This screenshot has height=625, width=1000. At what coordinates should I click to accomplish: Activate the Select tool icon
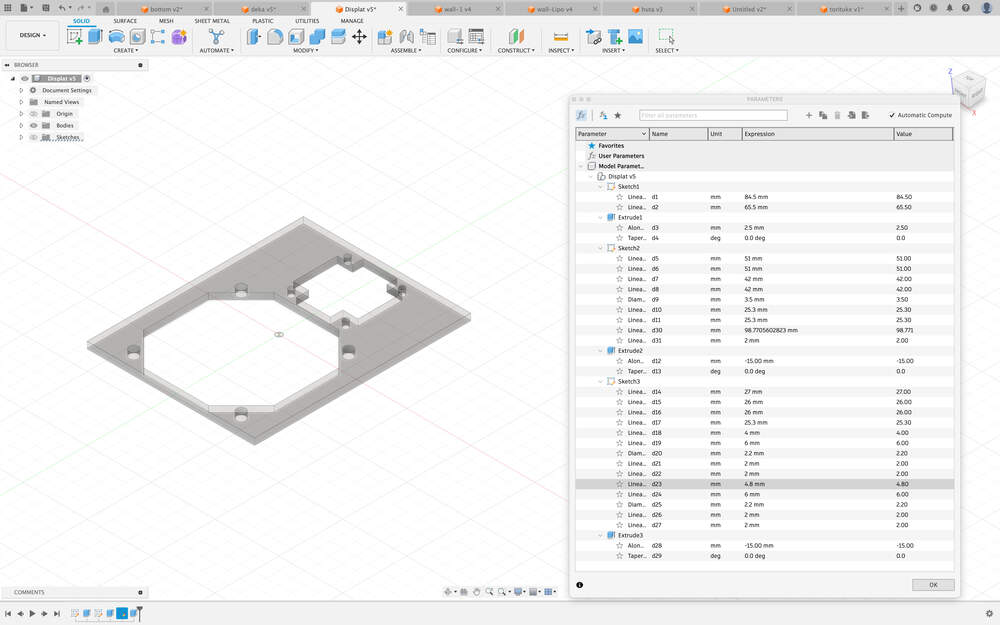click(x=666, y=36)
